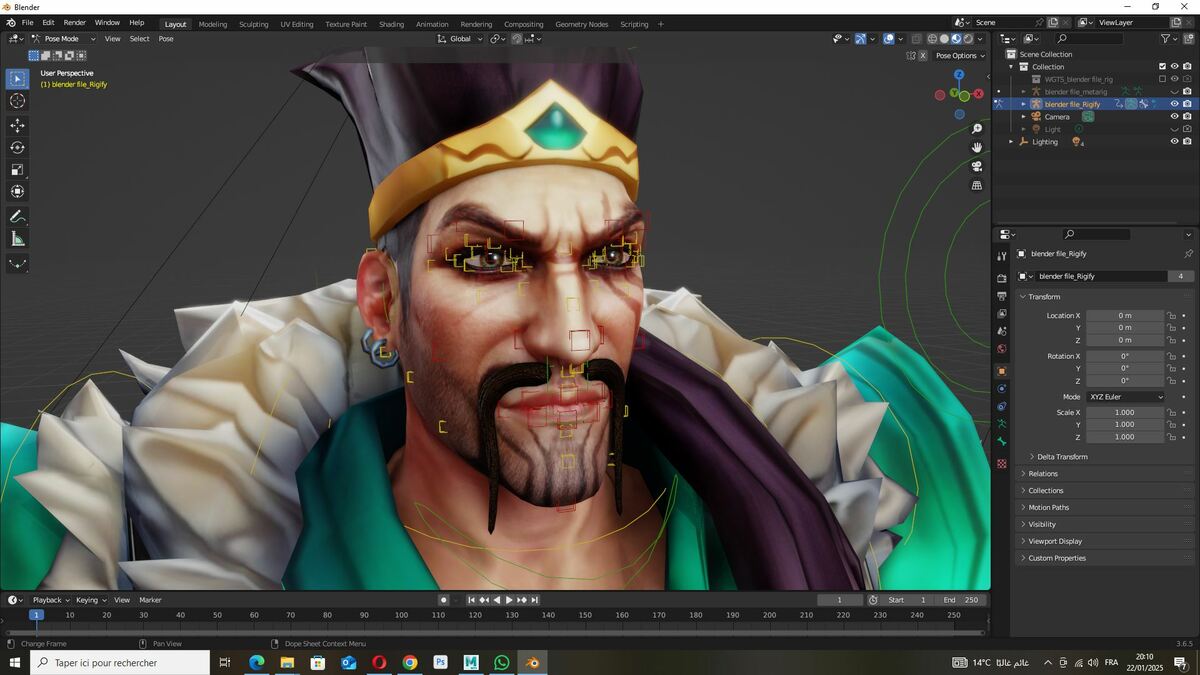This screenshot has width=1200, height=675.
Task: Open the Object properties tab
Action: (x=1002, y=371)
